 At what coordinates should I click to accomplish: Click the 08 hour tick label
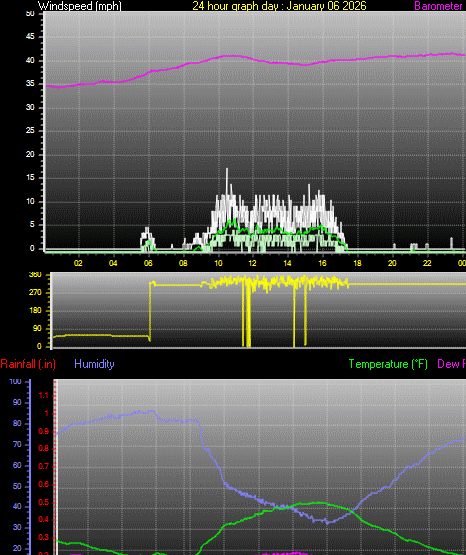point(183,263)
